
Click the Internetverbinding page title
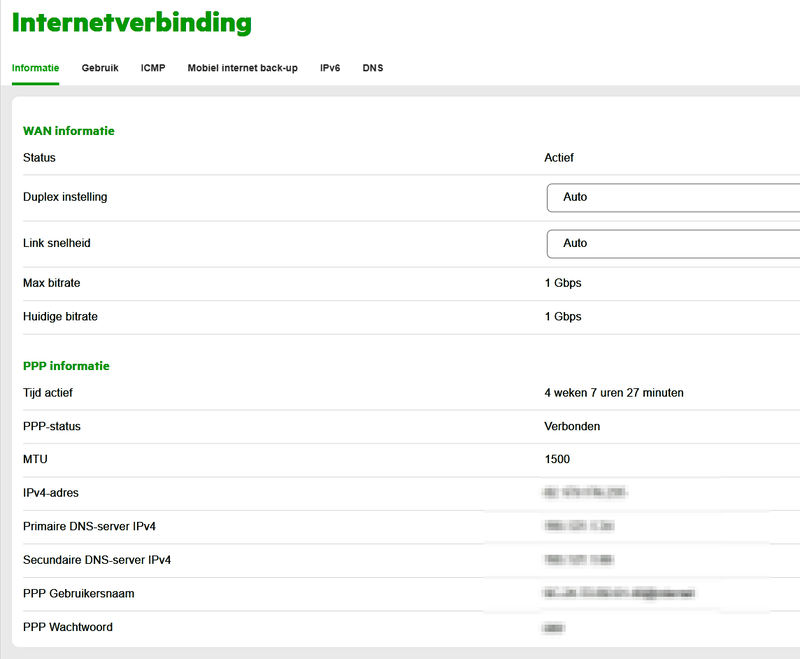[132, 23]
